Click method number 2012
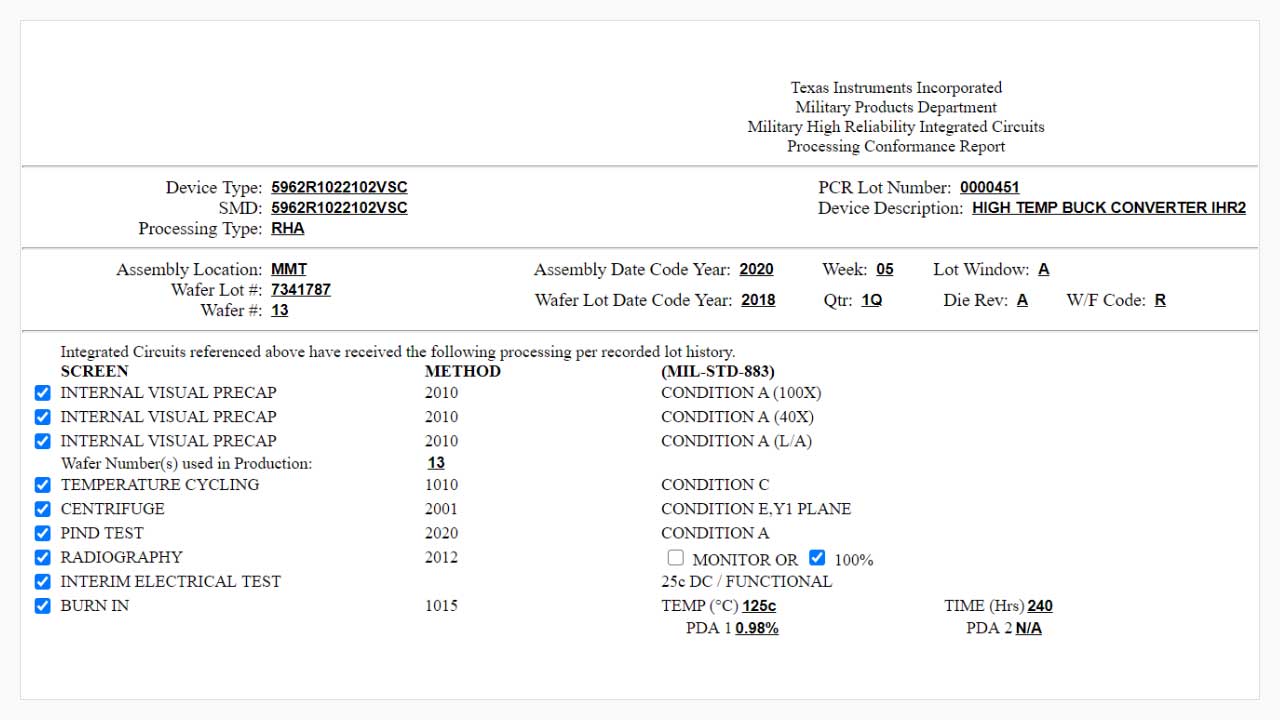This screenshot has width=1280, height=720. click(x=441, y=557)
